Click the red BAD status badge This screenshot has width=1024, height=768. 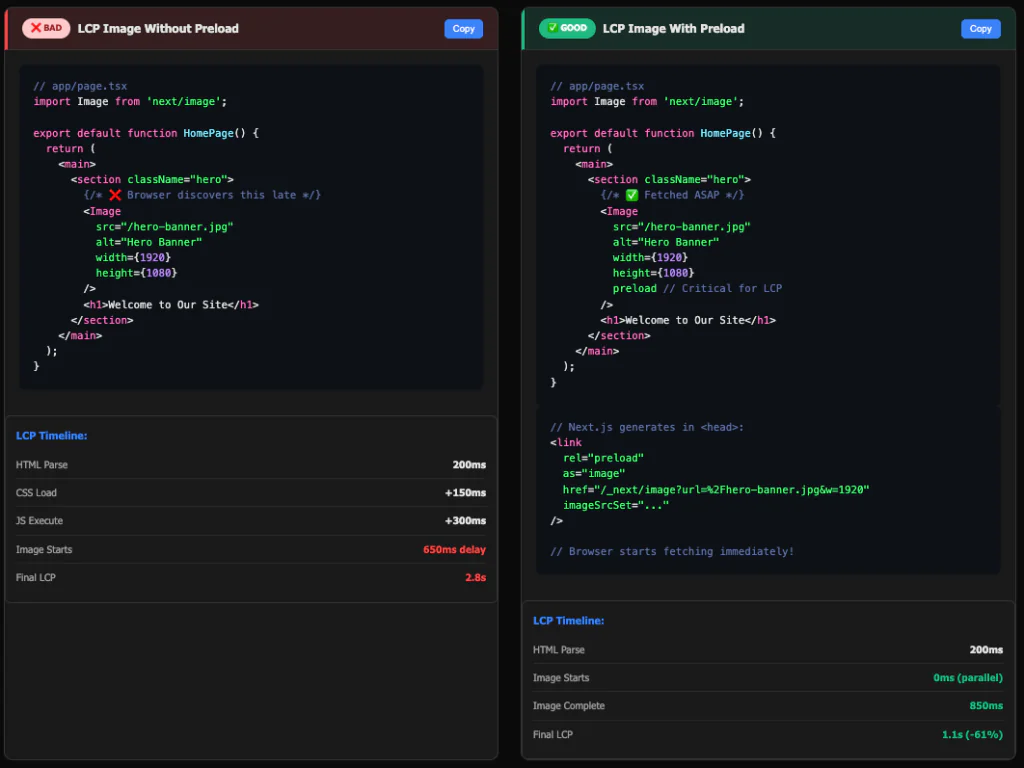coord(45,28)
